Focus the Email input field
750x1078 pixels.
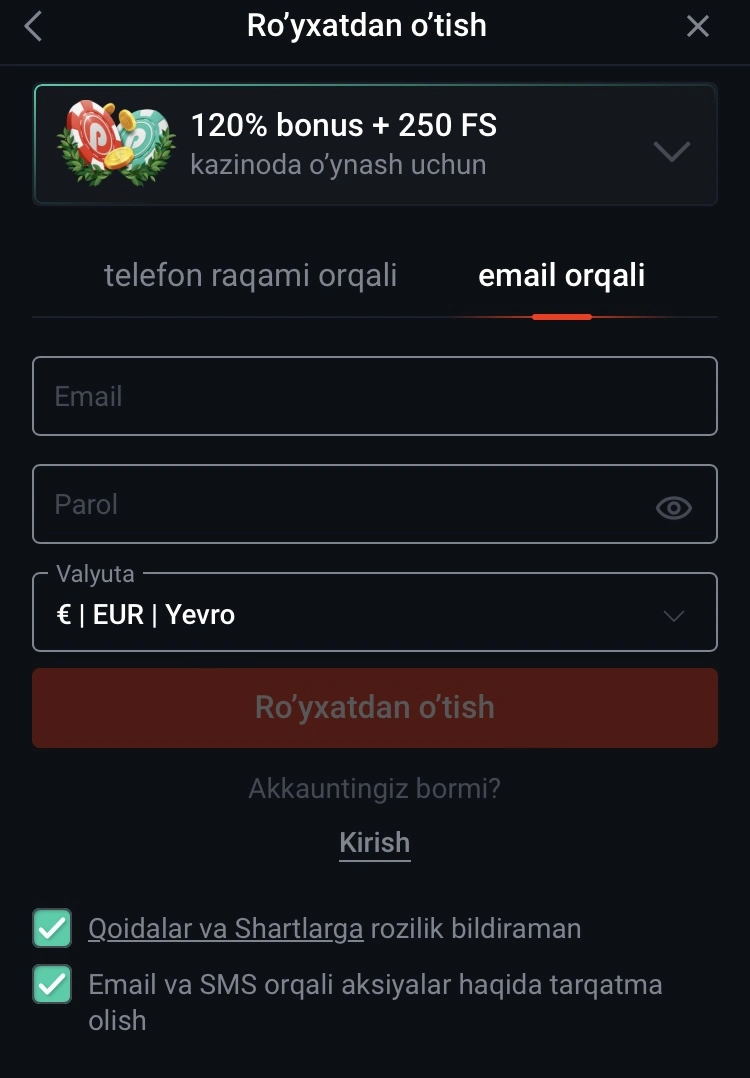(x=375, y=396)
